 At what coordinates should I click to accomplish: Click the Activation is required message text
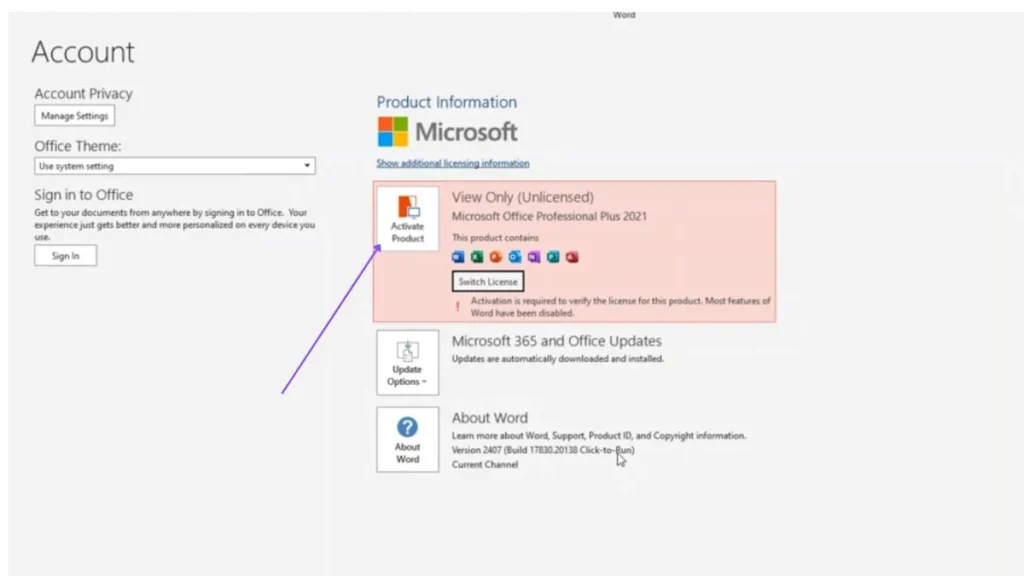tap(620, 307)
